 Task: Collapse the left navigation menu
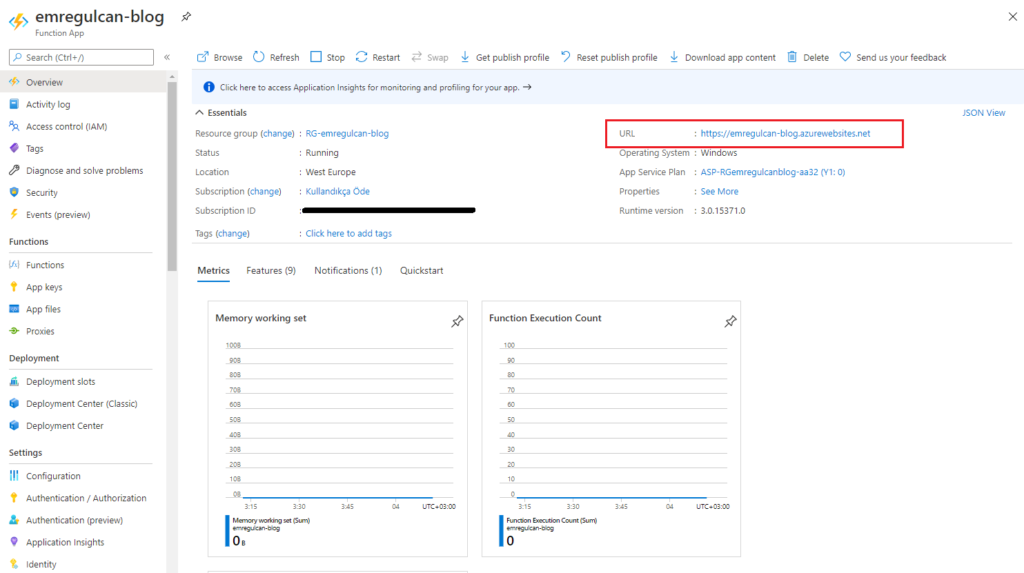click(x=167, y=57)
